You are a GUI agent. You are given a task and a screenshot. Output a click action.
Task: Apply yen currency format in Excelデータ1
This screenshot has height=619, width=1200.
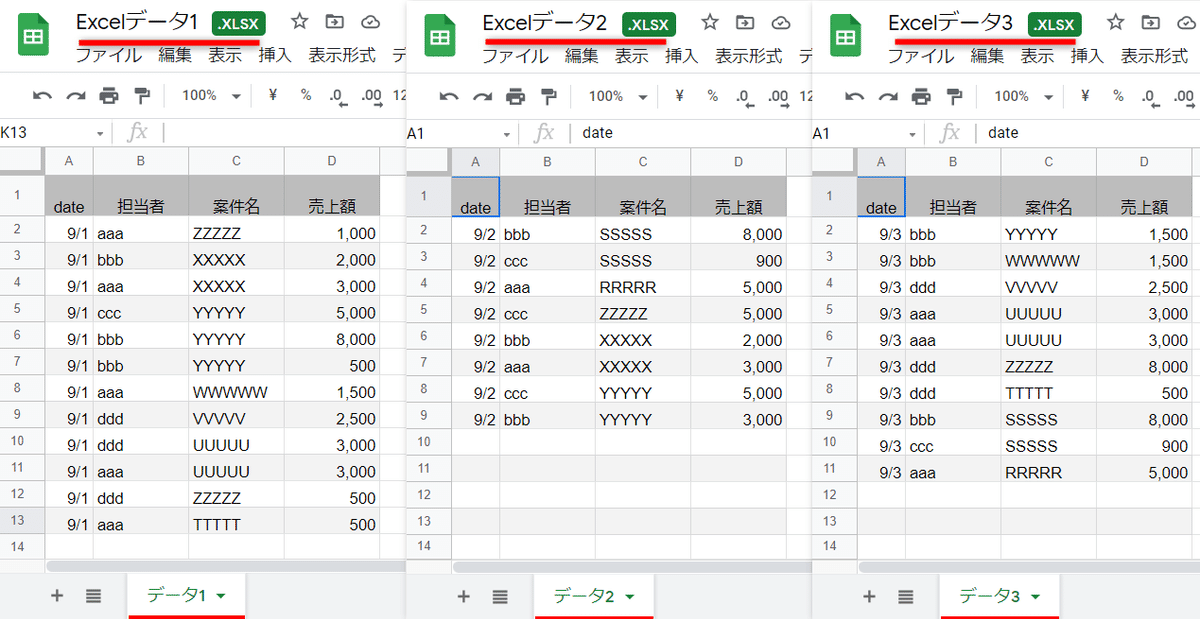[x=272, y=96]
